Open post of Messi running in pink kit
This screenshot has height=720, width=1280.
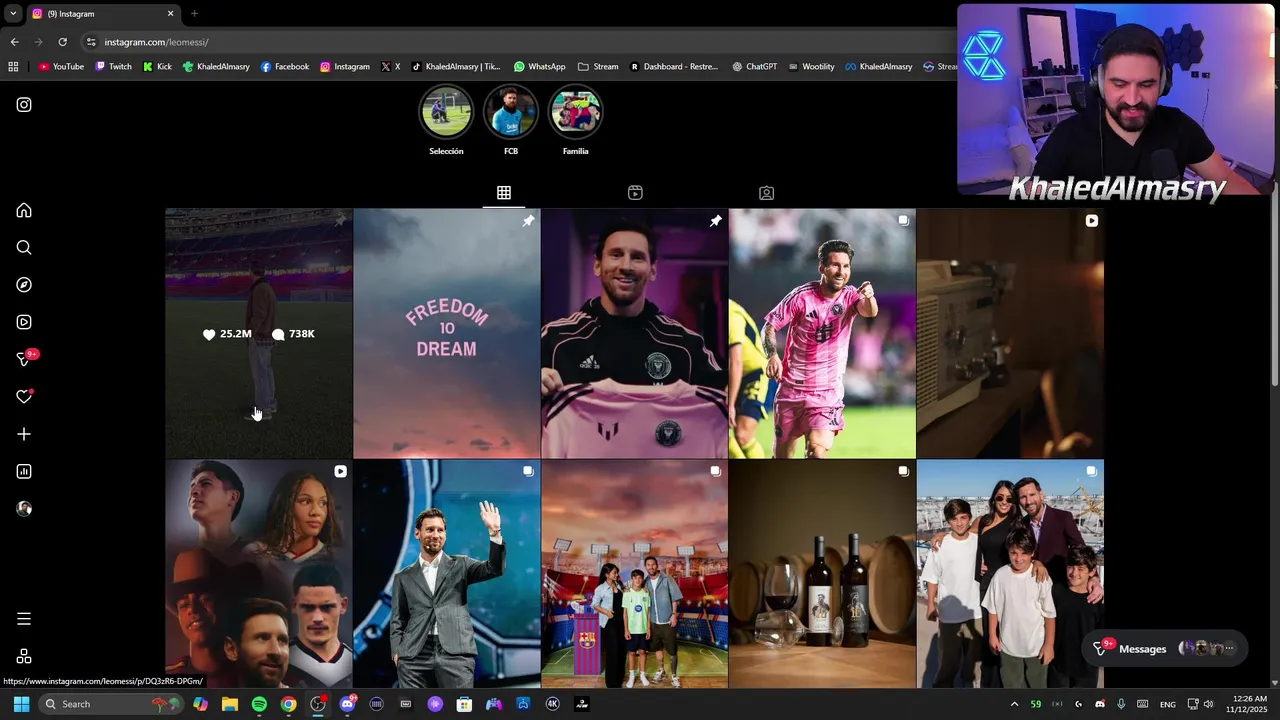pyautogui.click(x=822, y=333)
